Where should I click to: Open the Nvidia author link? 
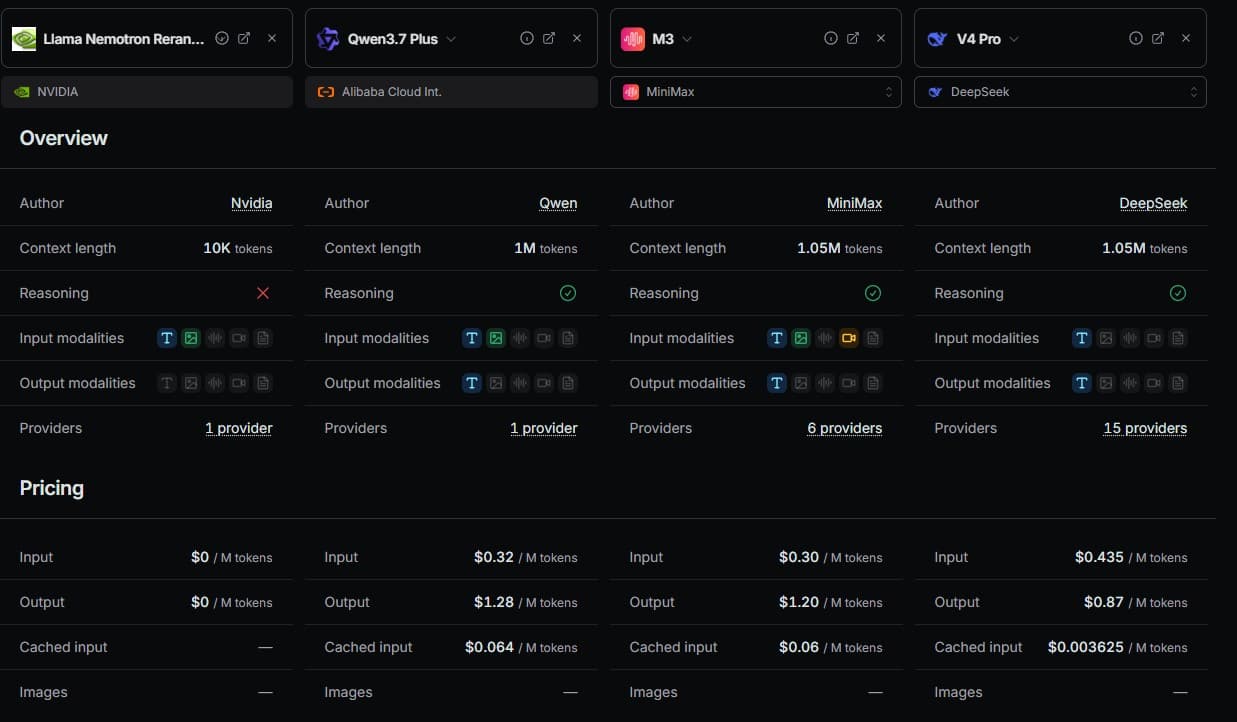click(252, 203)
